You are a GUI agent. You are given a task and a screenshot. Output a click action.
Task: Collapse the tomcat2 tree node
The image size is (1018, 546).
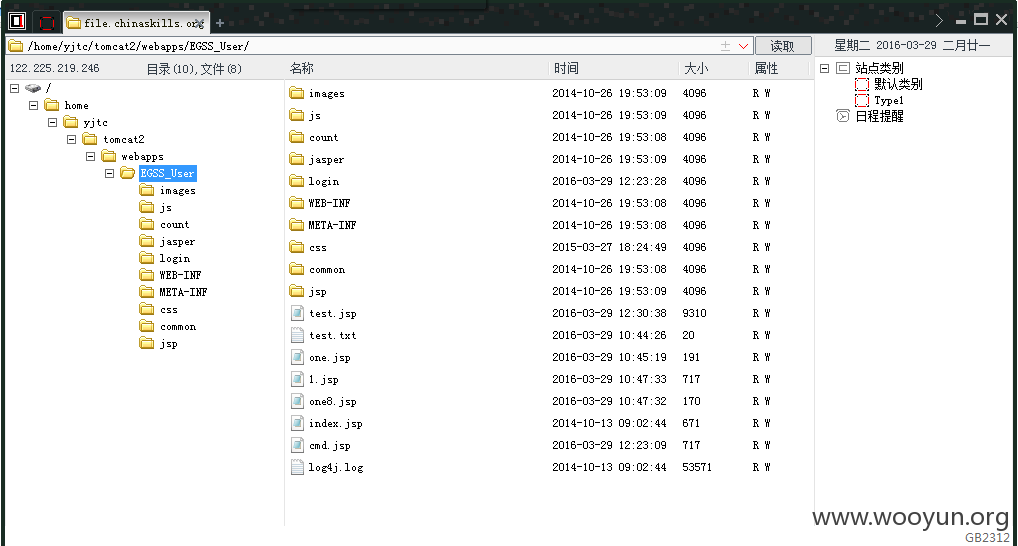pos(71,140)
